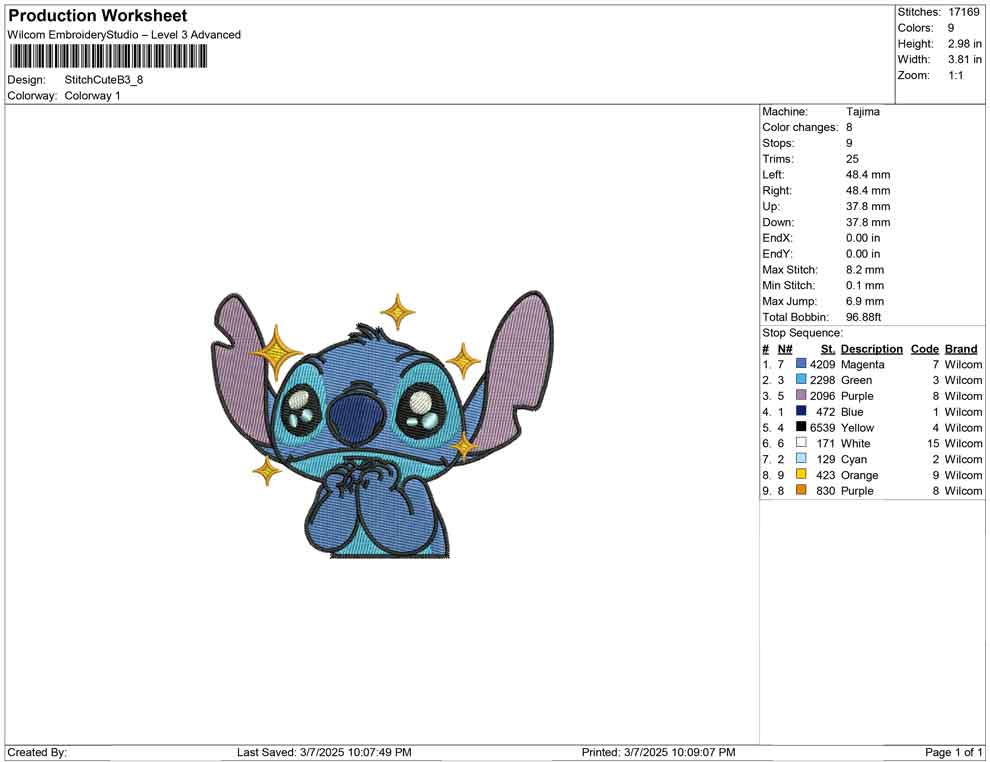Click the barcode under the worksheet title

pos(108,56)
